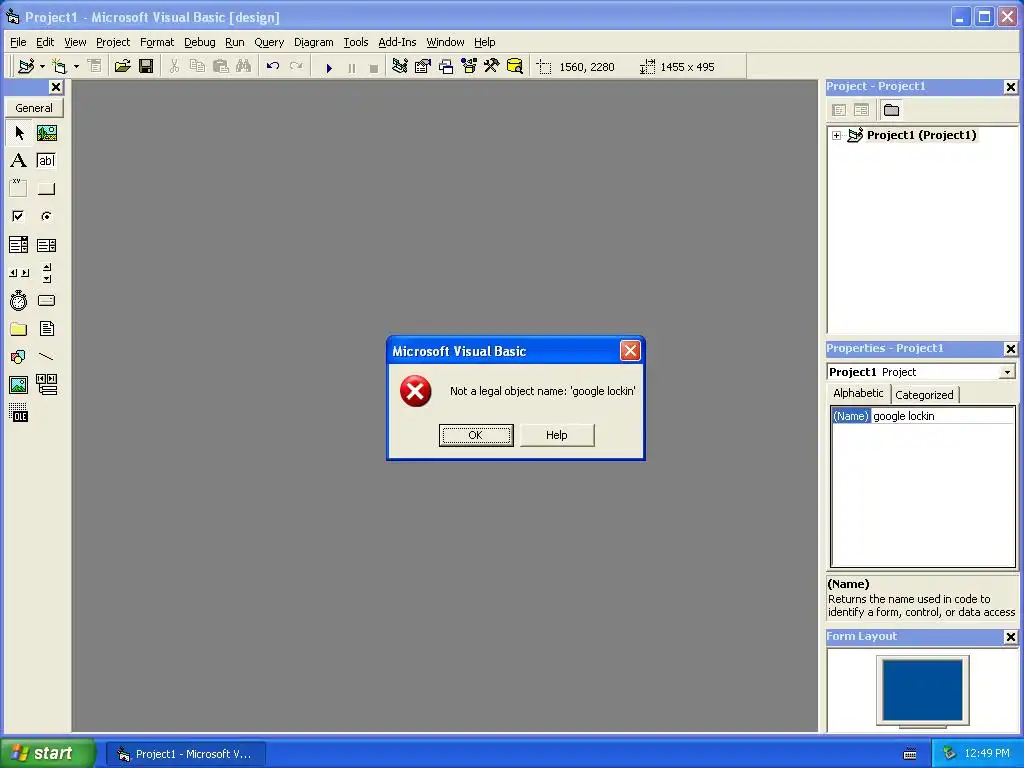Pick the CommandButton control tool
1024x768 pixels.
point(46,189)
